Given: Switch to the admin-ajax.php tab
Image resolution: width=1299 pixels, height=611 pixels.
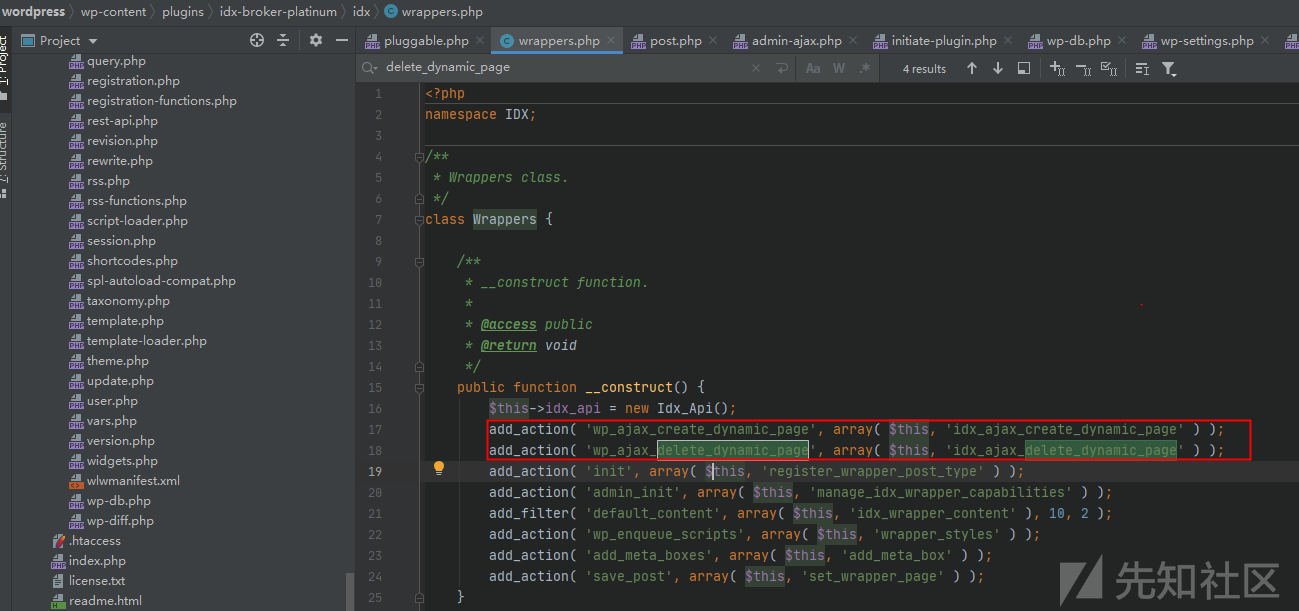Looking at the screenshot, I should [796, 41].
